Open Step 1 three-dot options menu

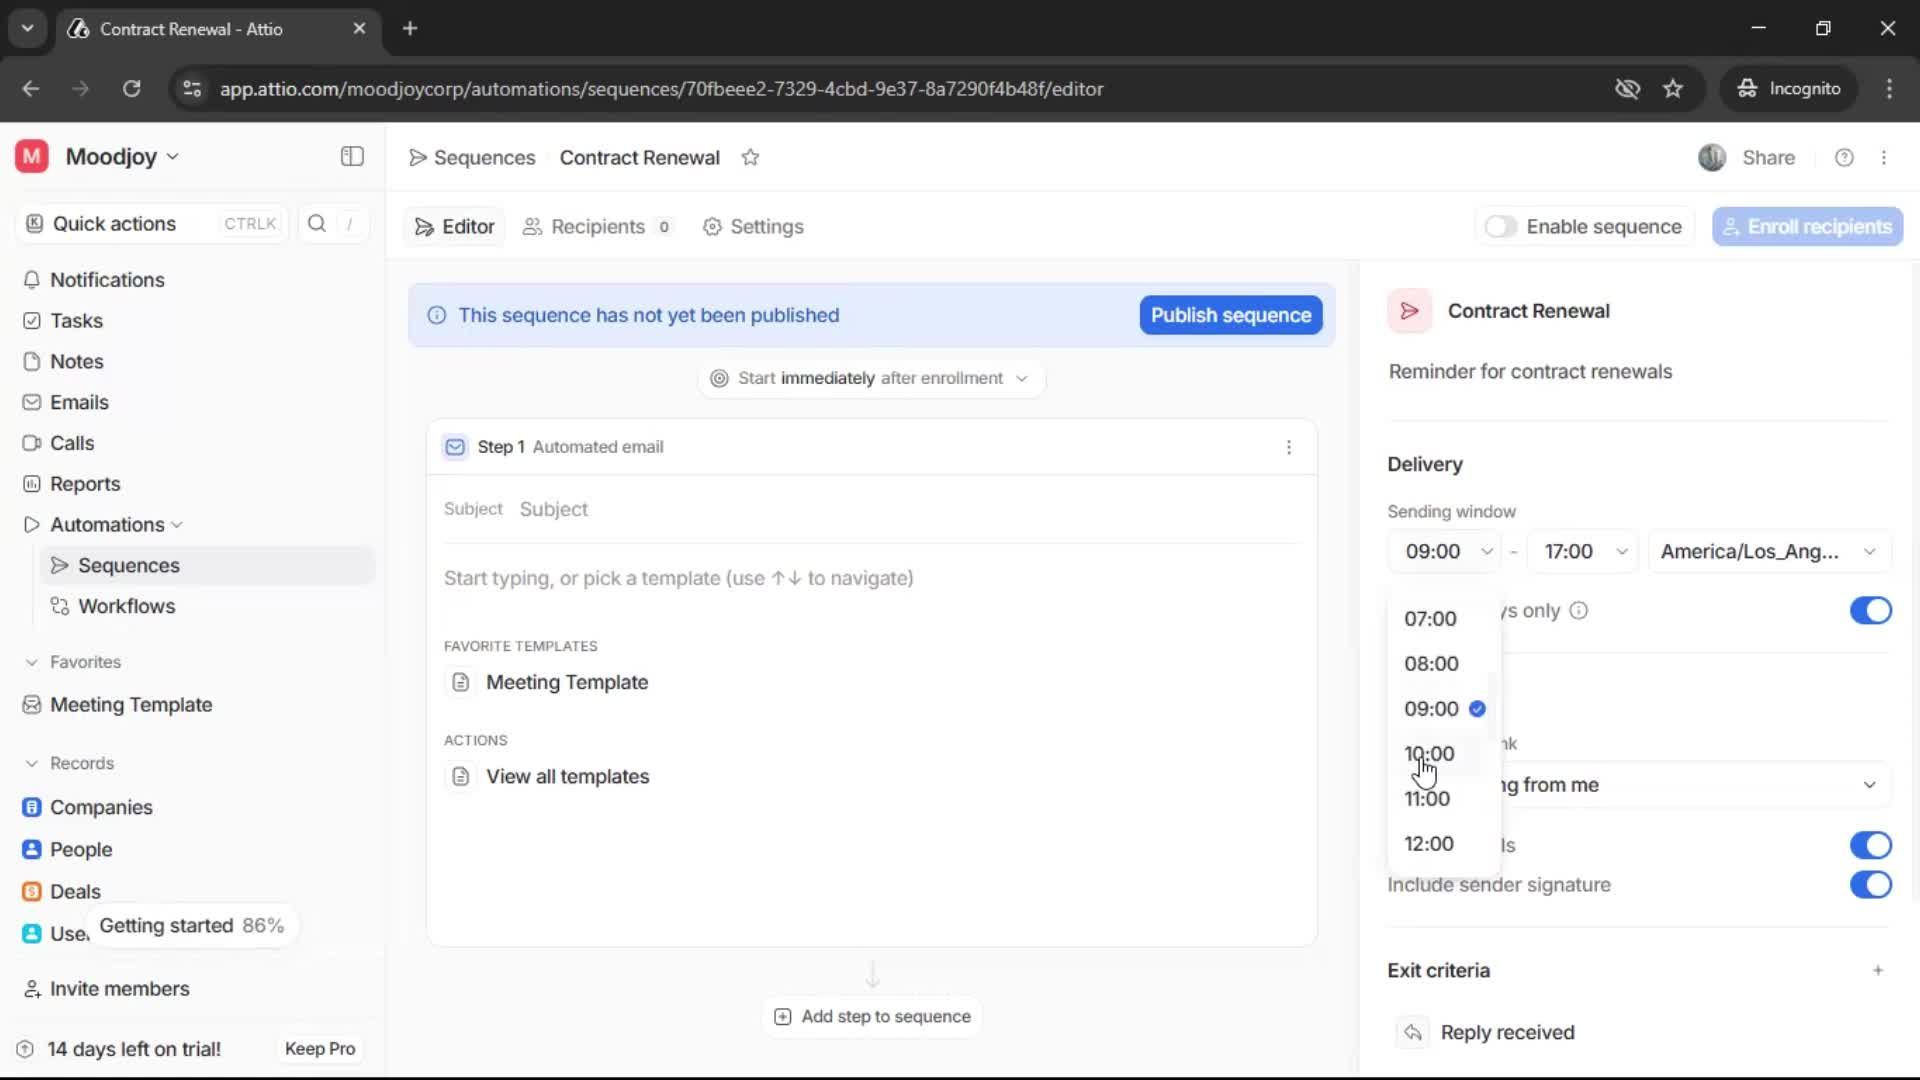point(1288,447)
